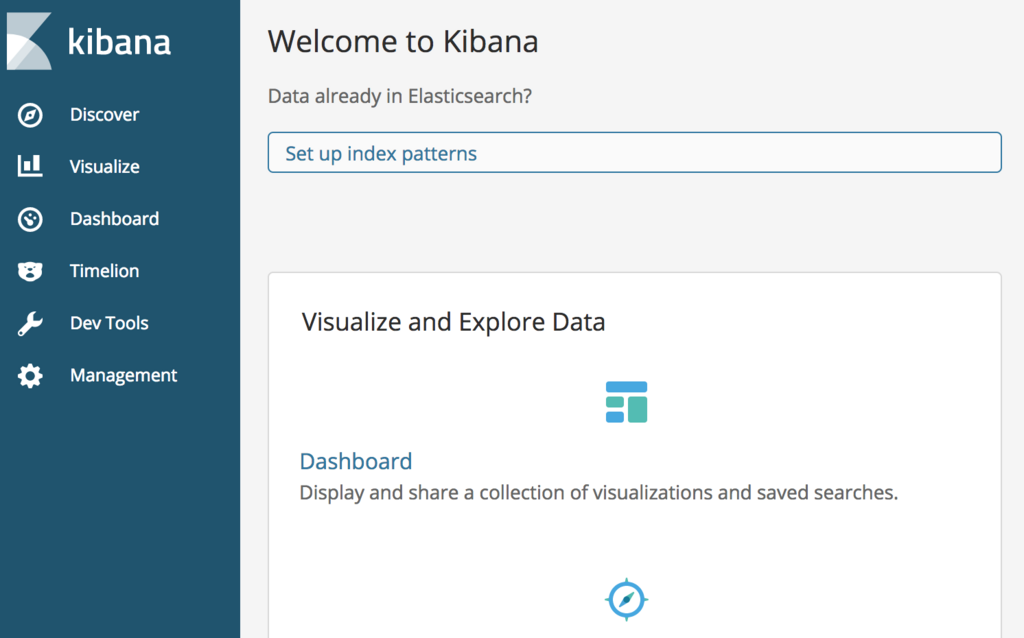Screen dimensions: 1024x638
Task: Click the Visualize bar chart icon
Action: [30, 166]
